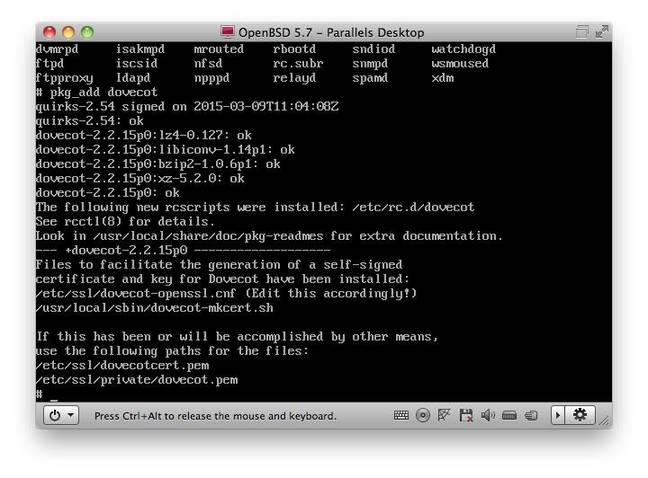Click the 'lz4-0.127: ok' line

pyautogui.click(x=143, y=135)
